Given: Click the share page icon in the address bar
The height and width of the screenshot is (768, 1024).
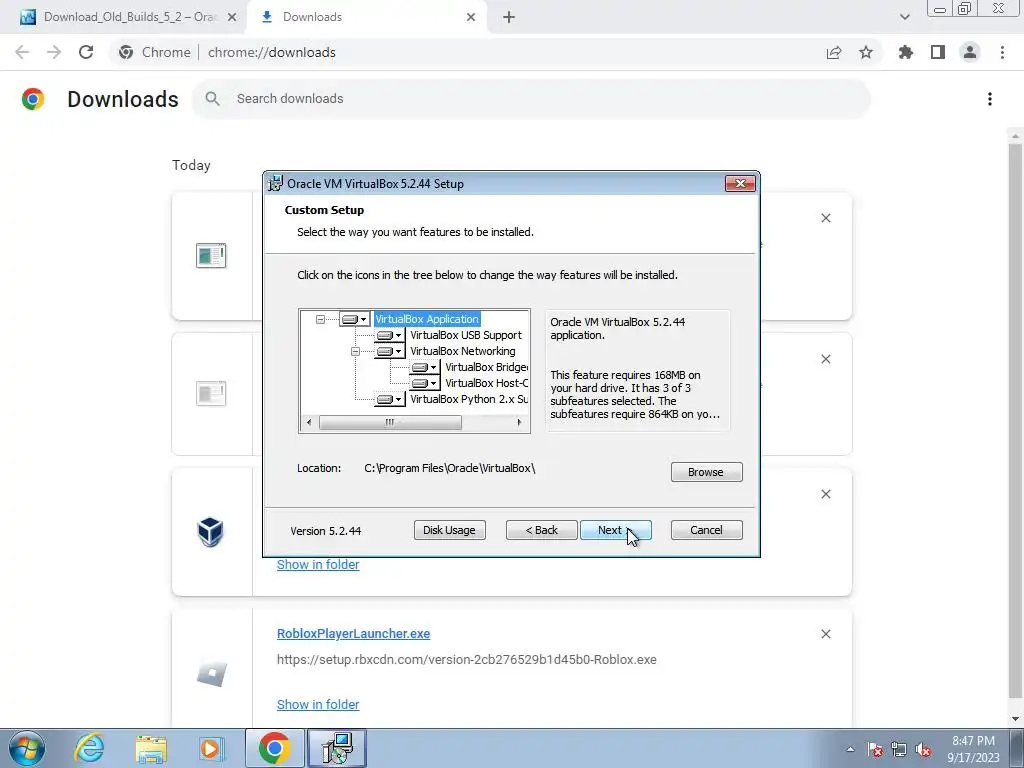Looking at the screenshot, I should (834, 53).
